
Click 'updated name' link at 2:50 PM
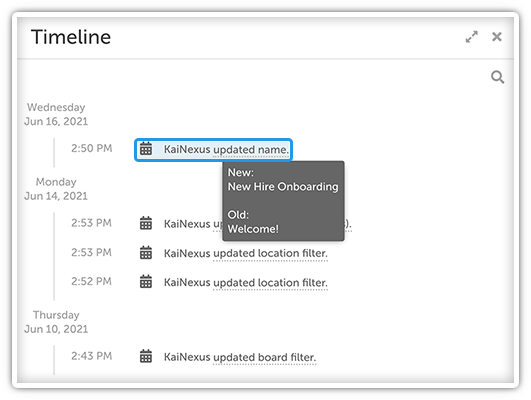pos(251,149)
